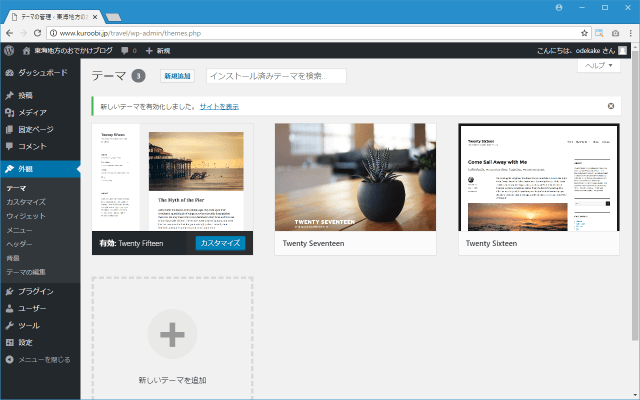
Task: Click the ユーザー person icon
Action: tap(9, 309)
